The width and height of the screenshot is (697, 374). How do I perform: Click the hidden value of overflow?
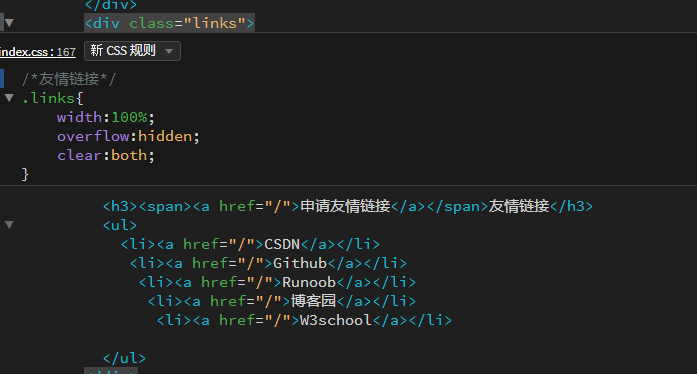click(x=165, y=136)
